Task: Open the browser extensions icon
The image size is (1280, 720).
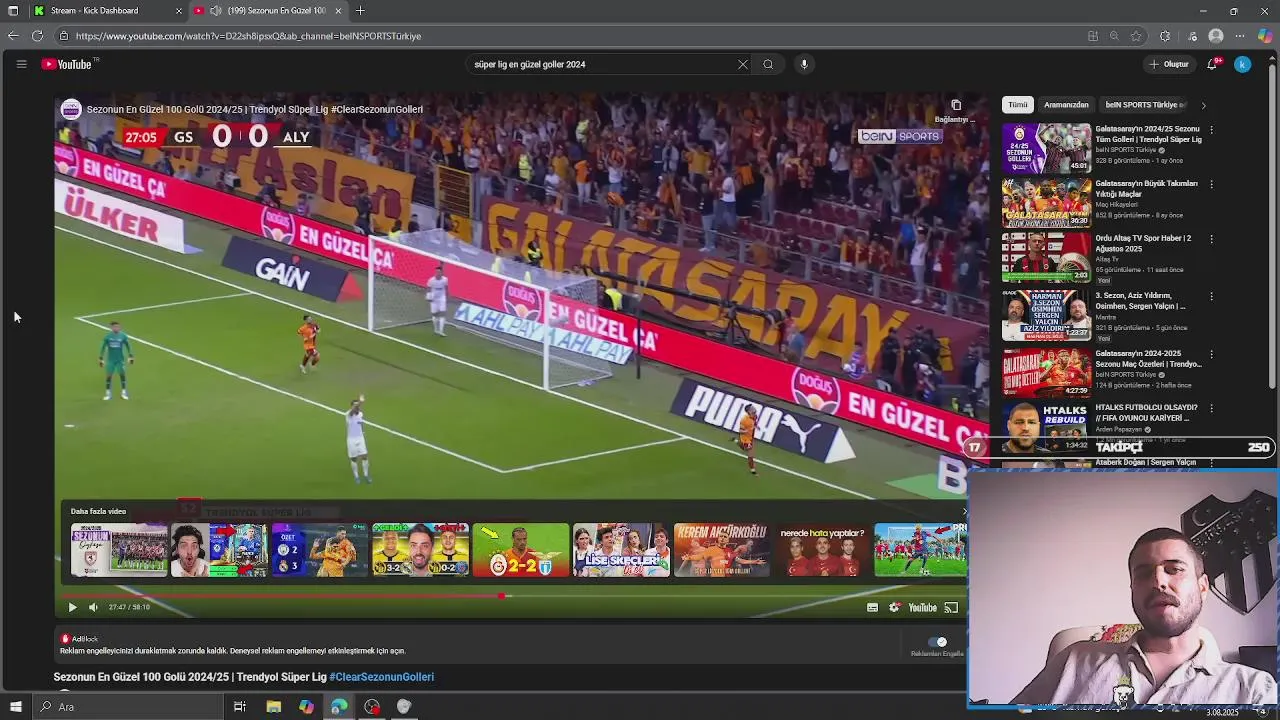Action: [x=1165, y=36]
